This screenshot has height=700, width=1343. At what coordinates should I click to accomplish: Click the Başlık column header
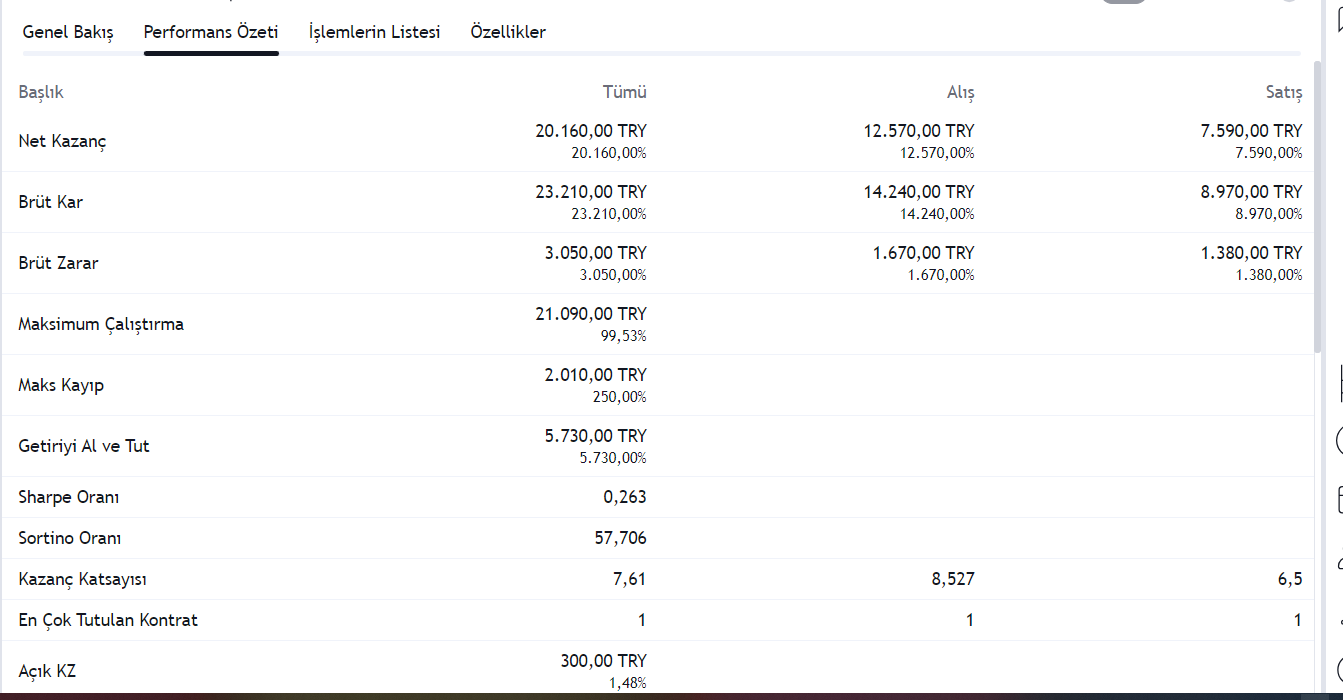tap(41, 92)
